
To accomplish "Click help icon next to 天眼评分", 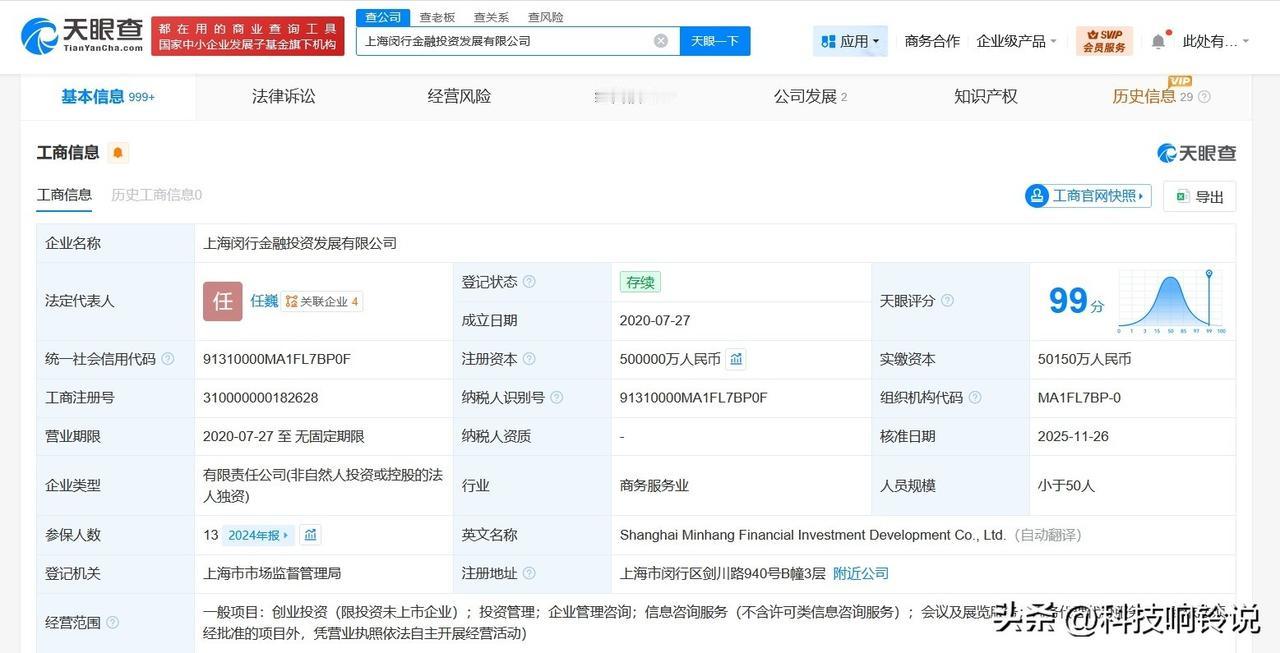I will [947, 301].
